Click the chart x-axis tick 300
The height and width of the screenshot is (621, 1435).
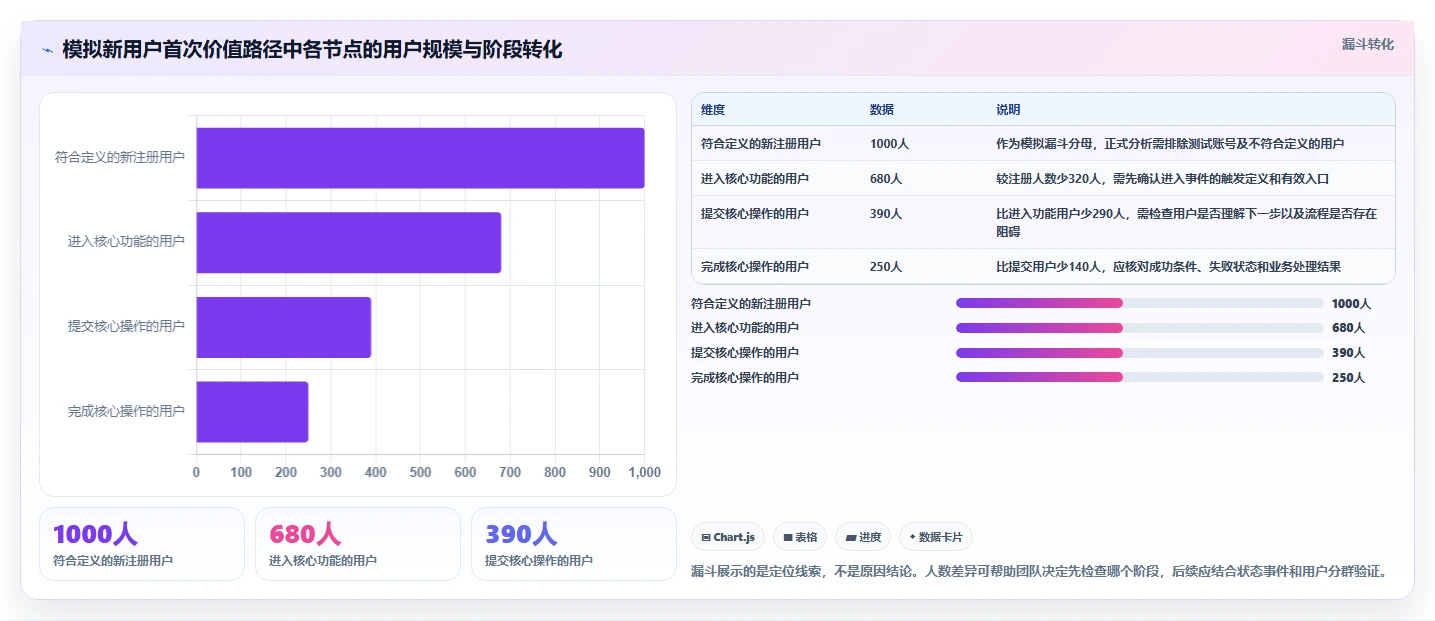point(331,472)
